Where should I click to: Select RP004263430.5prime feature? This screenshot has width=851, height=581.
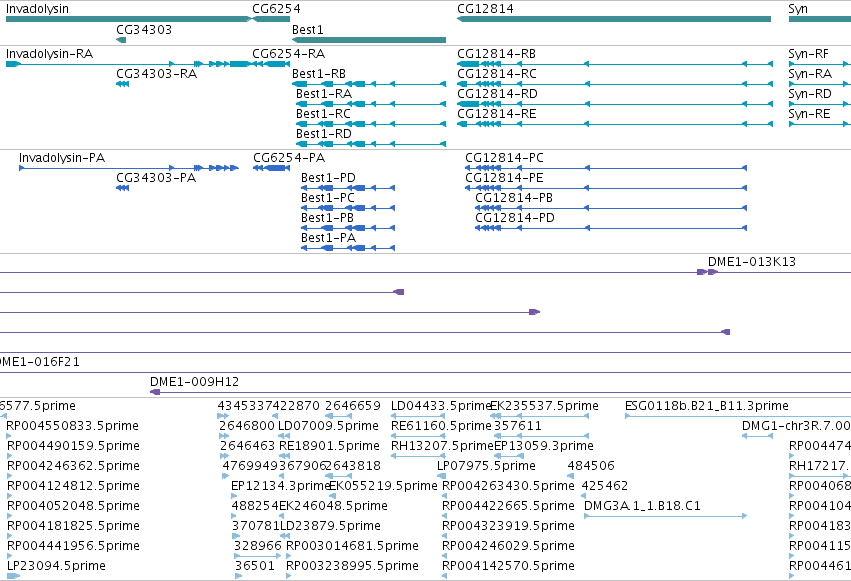(x=444, y=496)
